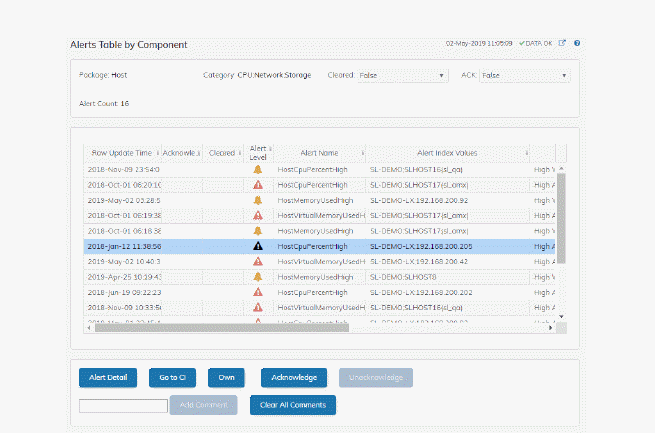Select cell SL-DEMO;SLHOST8
Screen dimensions: 655x433
(403, 277)
